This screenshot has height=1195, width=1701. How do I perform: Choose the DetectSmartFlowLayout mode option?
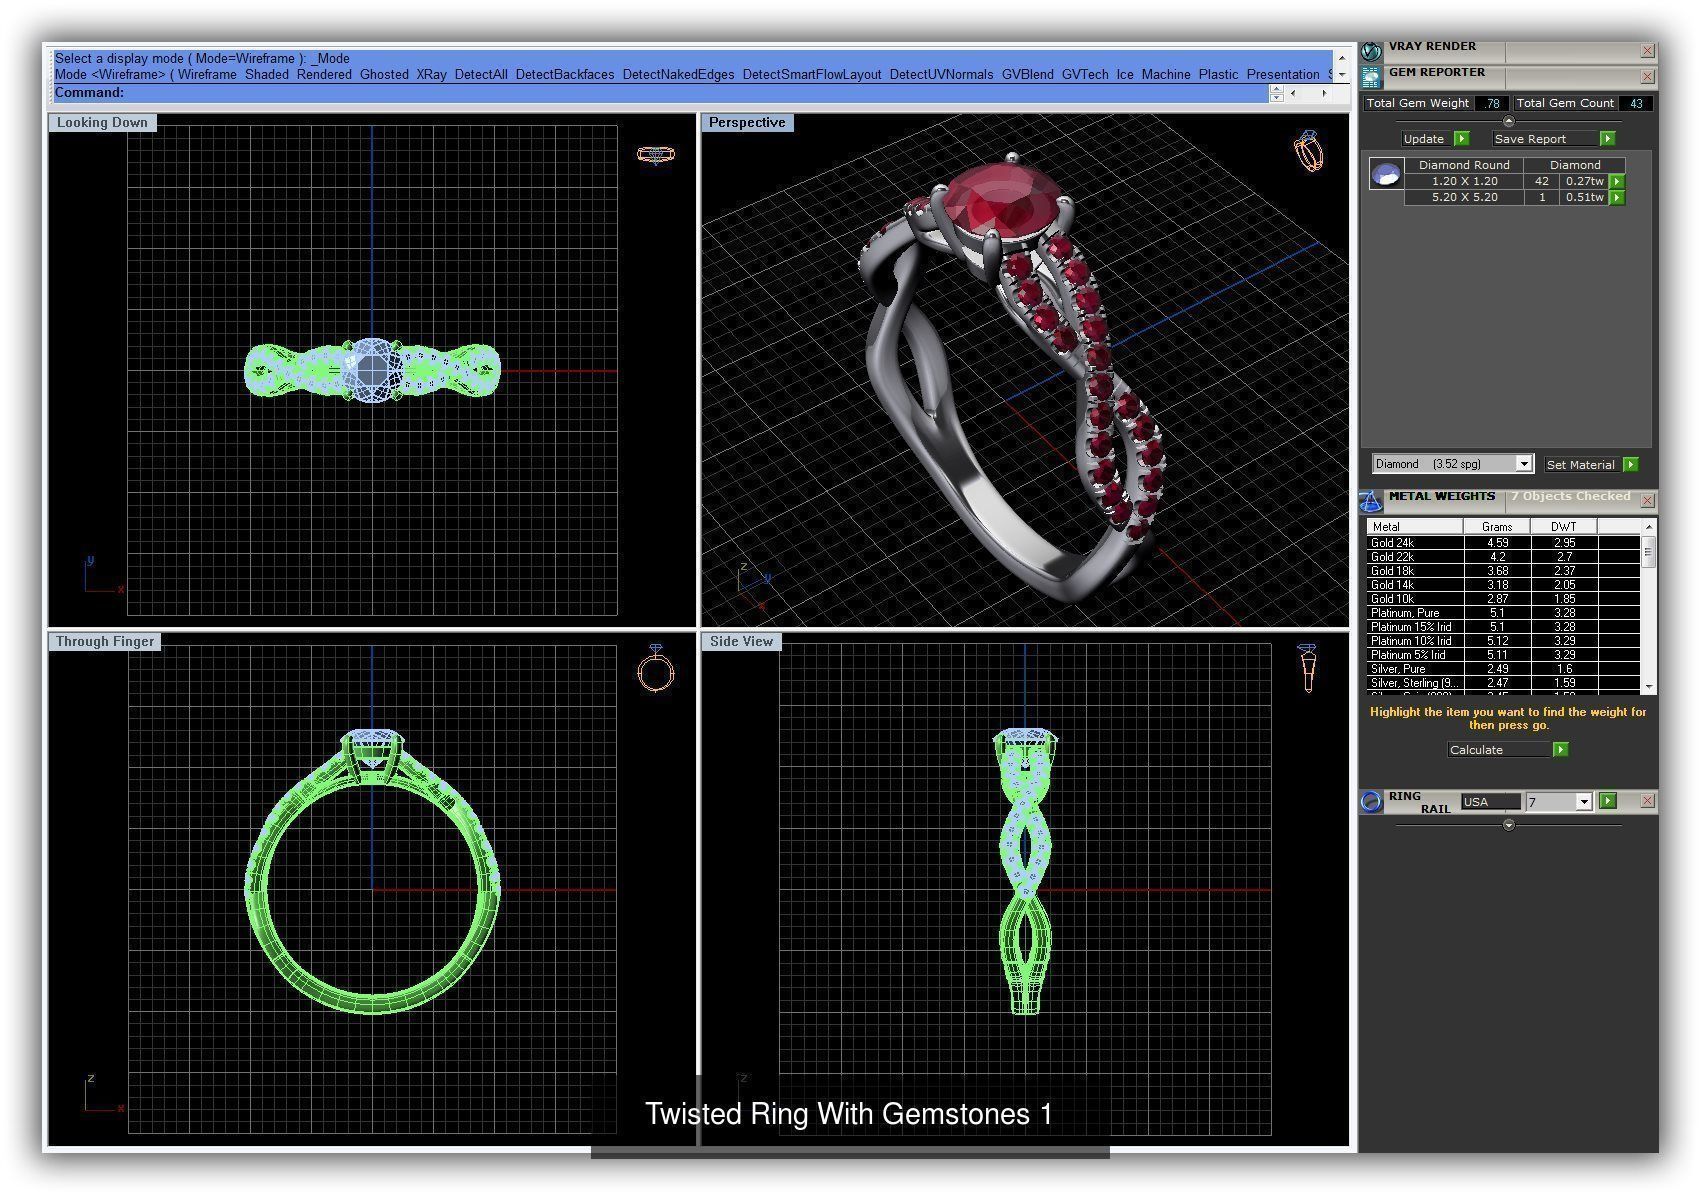812,74
